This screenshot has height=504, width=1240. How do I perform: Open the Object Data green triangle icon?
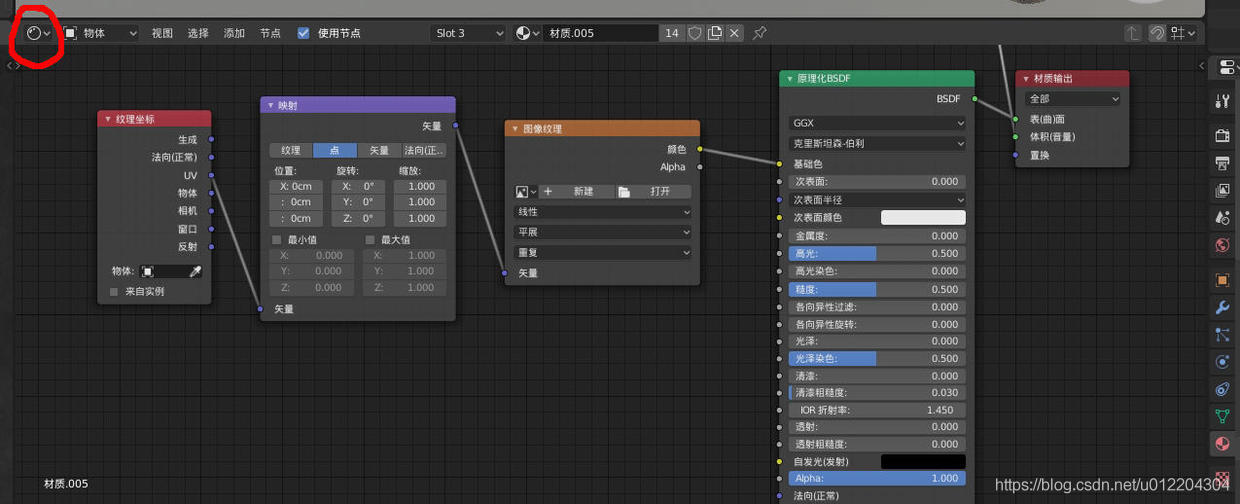click(1222, 416)
